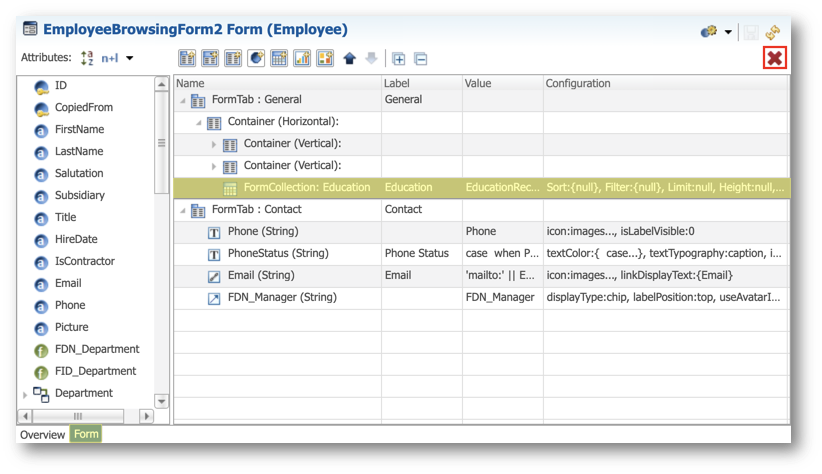This screenshot has width=822, height=474.
Task: Select the PhoneStatus (String) row
Action: click(x=481, y=254)
